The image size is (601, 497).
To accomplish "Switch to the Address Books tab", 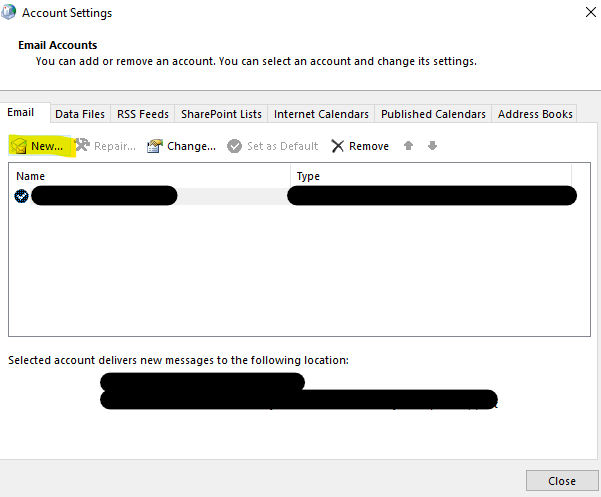I will pyautogui.click(x=535, y=114).
